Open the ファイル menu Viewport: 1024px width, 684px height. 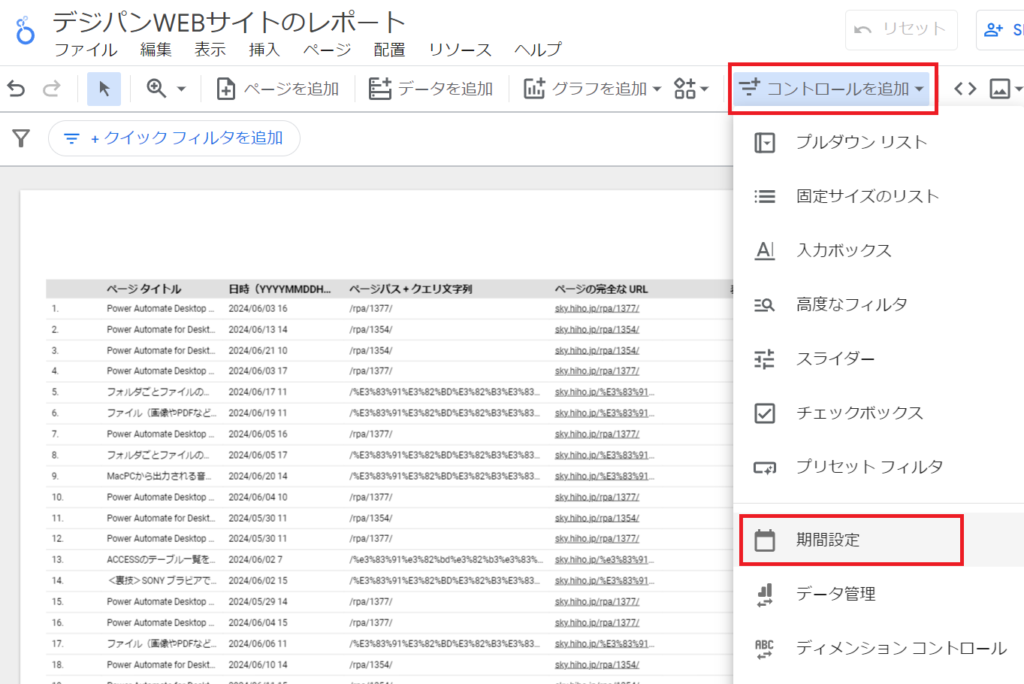(84, 50)
